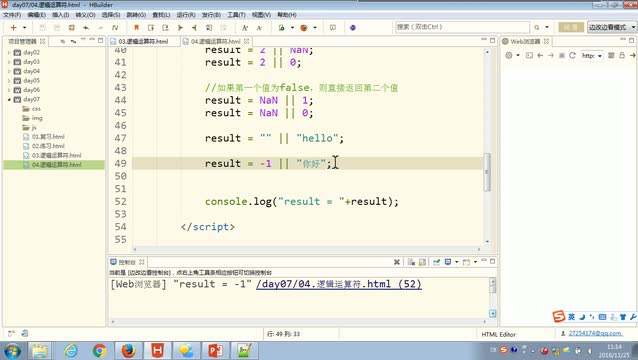This screenshot has width=638, height=360.
Task: Click the run-in-browser green icon
Action: pyautogui.click(x=282, y=28)
